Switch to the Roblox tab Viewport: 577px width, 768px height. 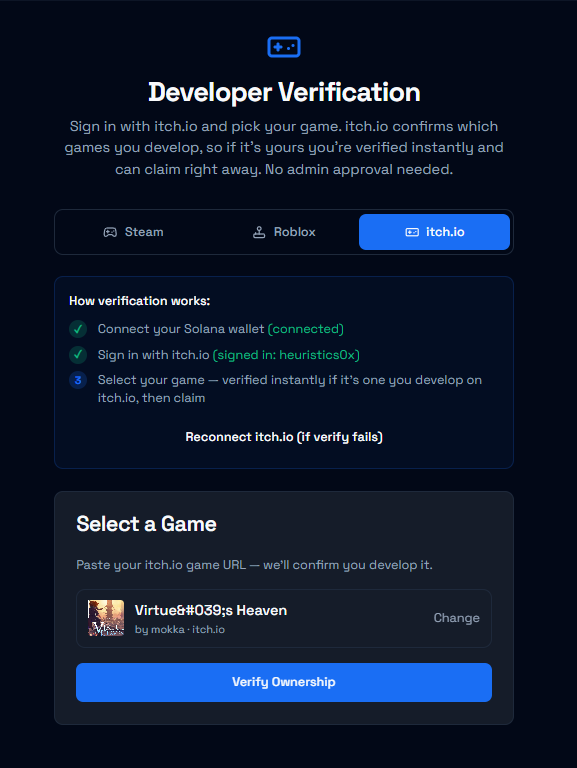click(284, 232)
